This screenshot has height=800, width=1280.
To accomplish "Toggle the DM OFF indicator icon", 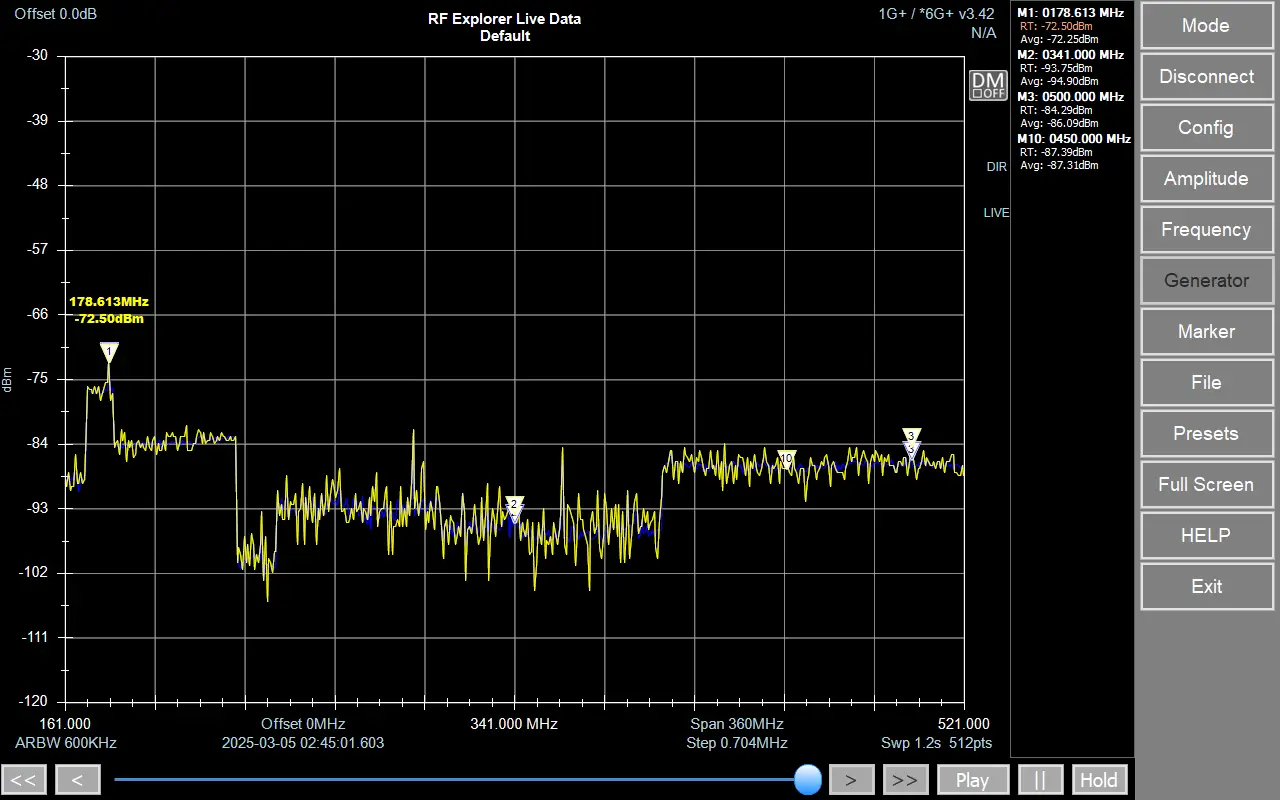I will pos(988,85).
